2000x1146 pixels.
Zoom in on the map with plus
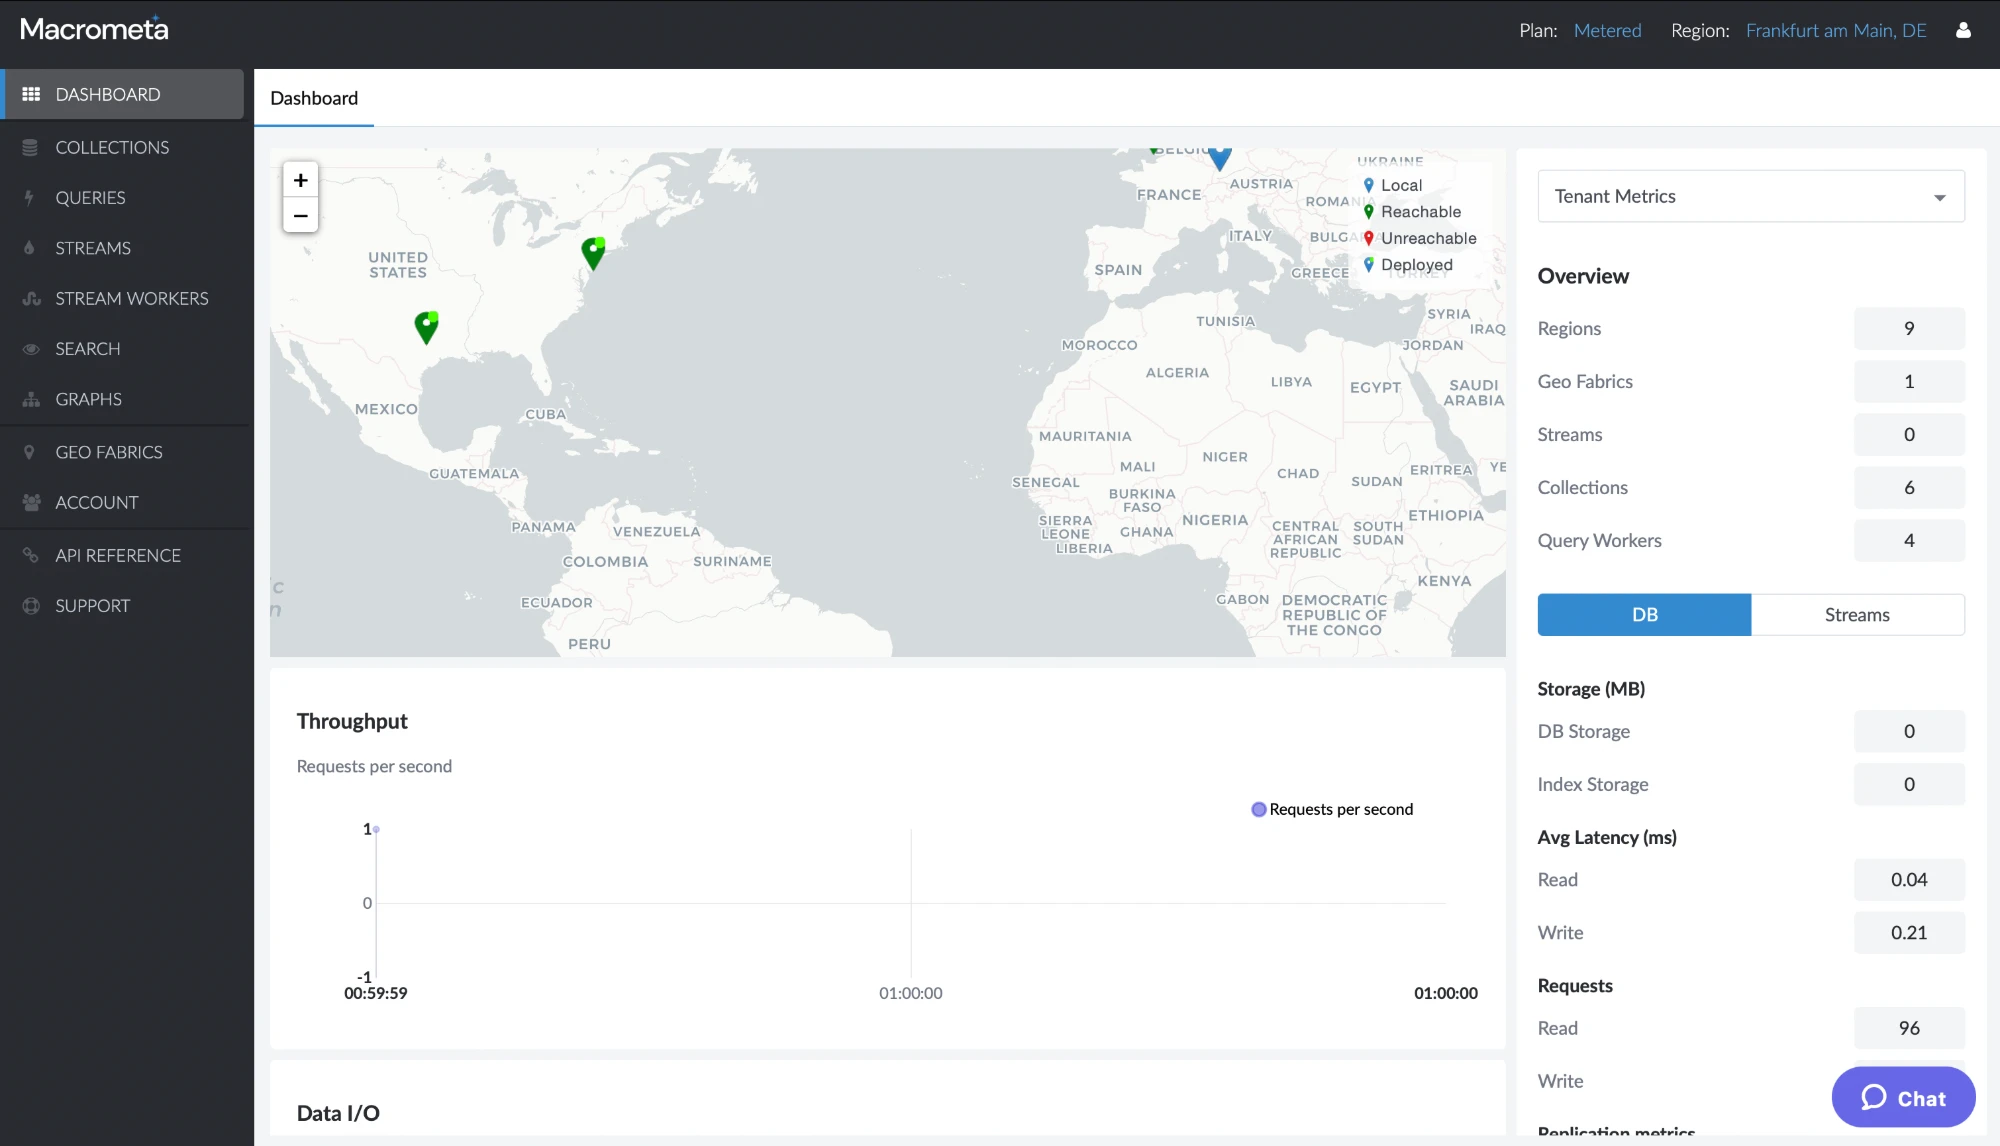click(300, 180)
